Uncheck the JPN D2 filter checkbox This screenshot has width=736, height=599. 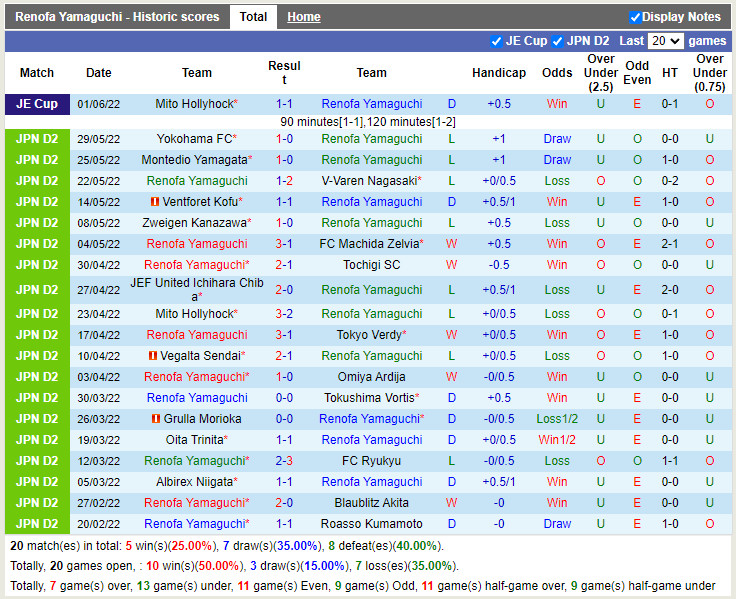click(558, 41)
